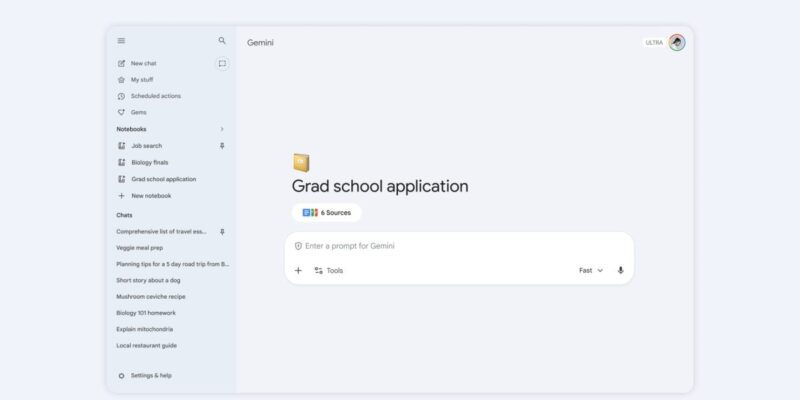800x400 pixels.
Task: Click the New chat pencil icon
Action: coord(121,63)
